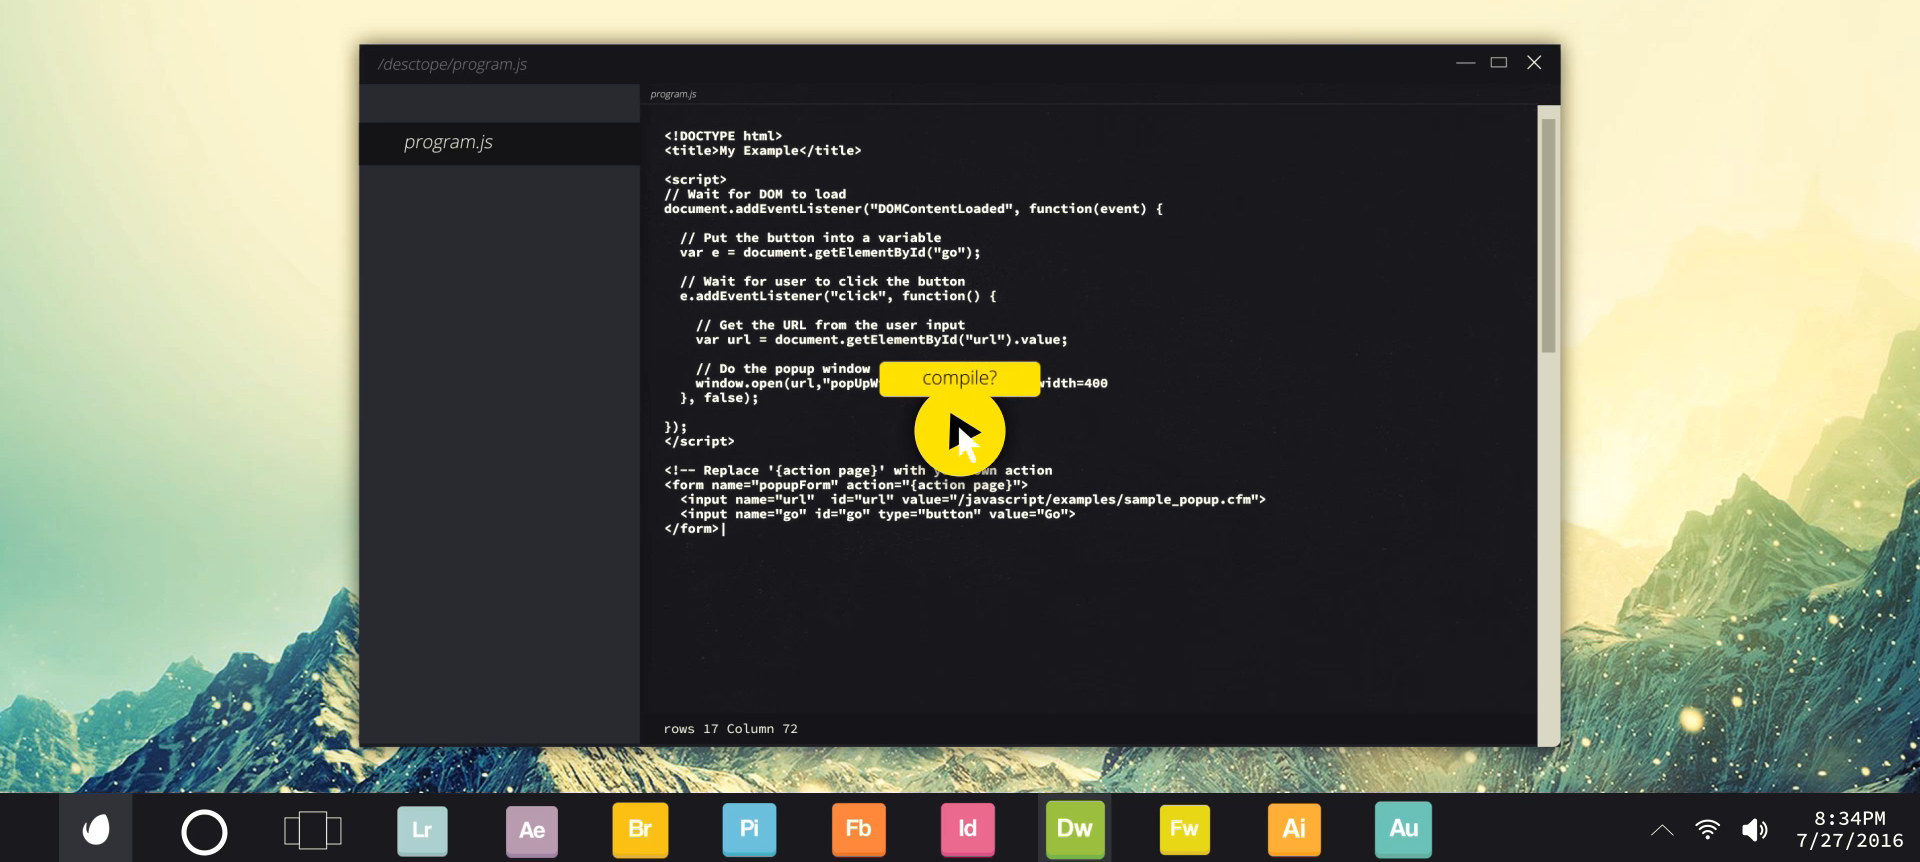
Task: Click the document.addEventListener("DOMContentLoaded" line
Action: tap(913, 209)
